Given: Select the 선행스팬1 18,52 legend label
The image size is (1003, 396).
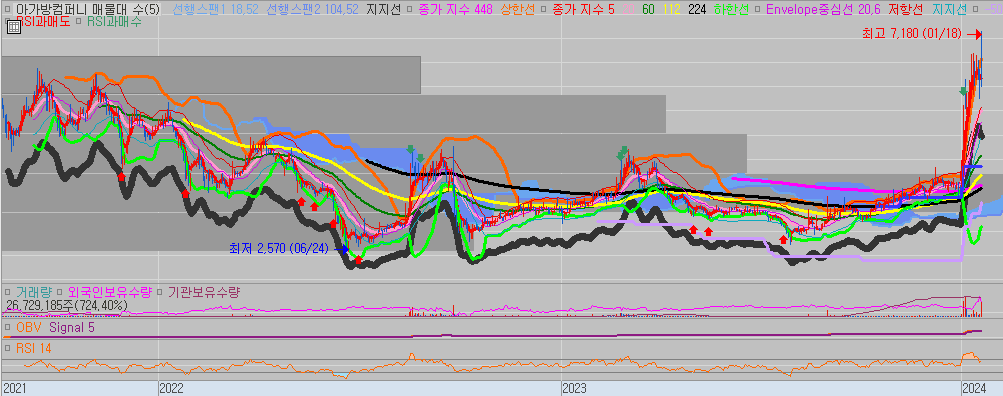Looking at the screenshot, I should point(215,10).
